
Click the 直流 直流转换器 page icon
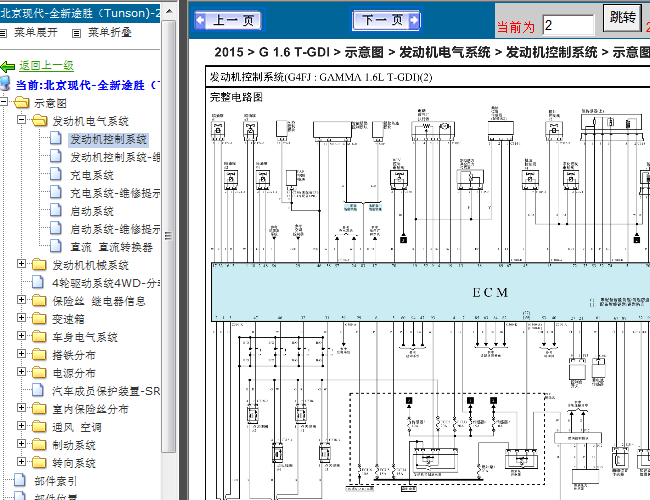(56, 246)
